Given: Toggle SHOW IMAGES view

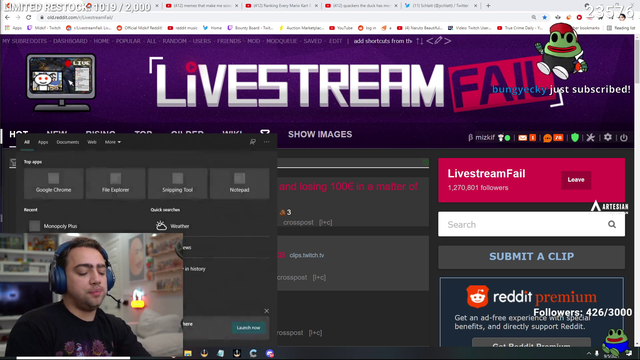Looking at the screenshot, I should tap(320, 134).
